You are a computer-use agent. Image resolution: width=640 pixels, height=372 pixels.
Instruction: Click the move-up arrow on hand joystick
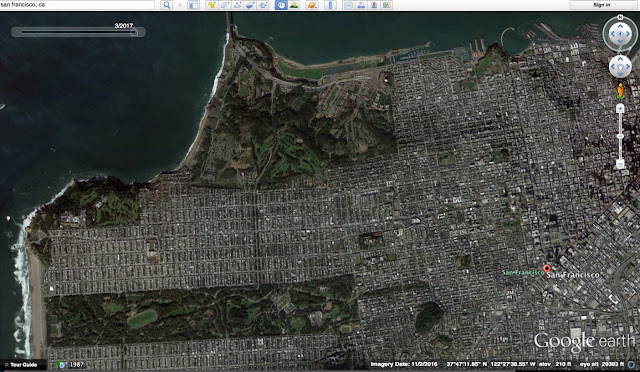pos(620,60)
